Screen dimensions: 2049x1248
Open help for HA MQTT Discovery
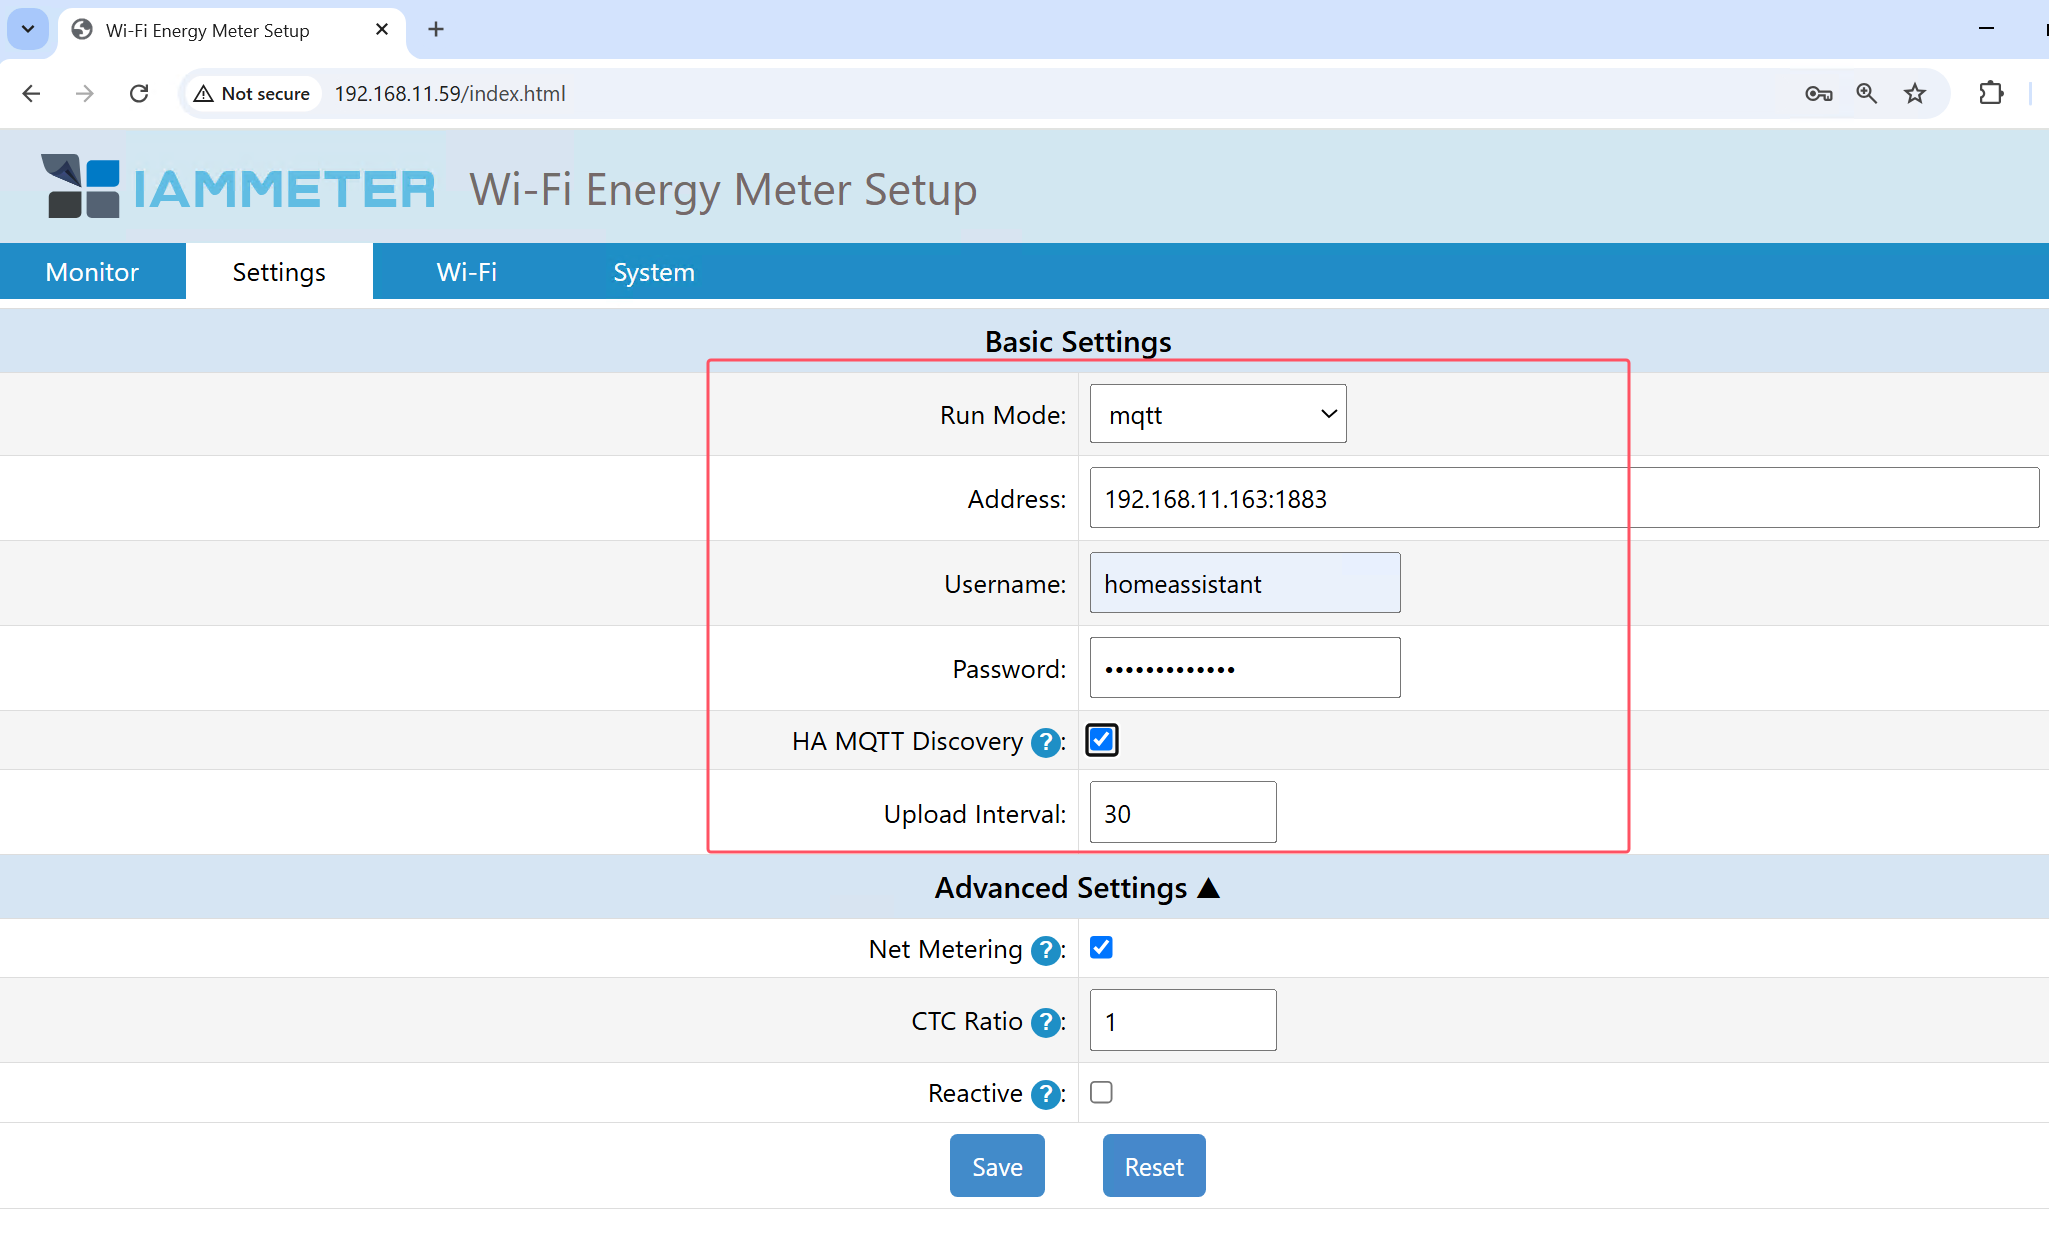(1045, 742)
